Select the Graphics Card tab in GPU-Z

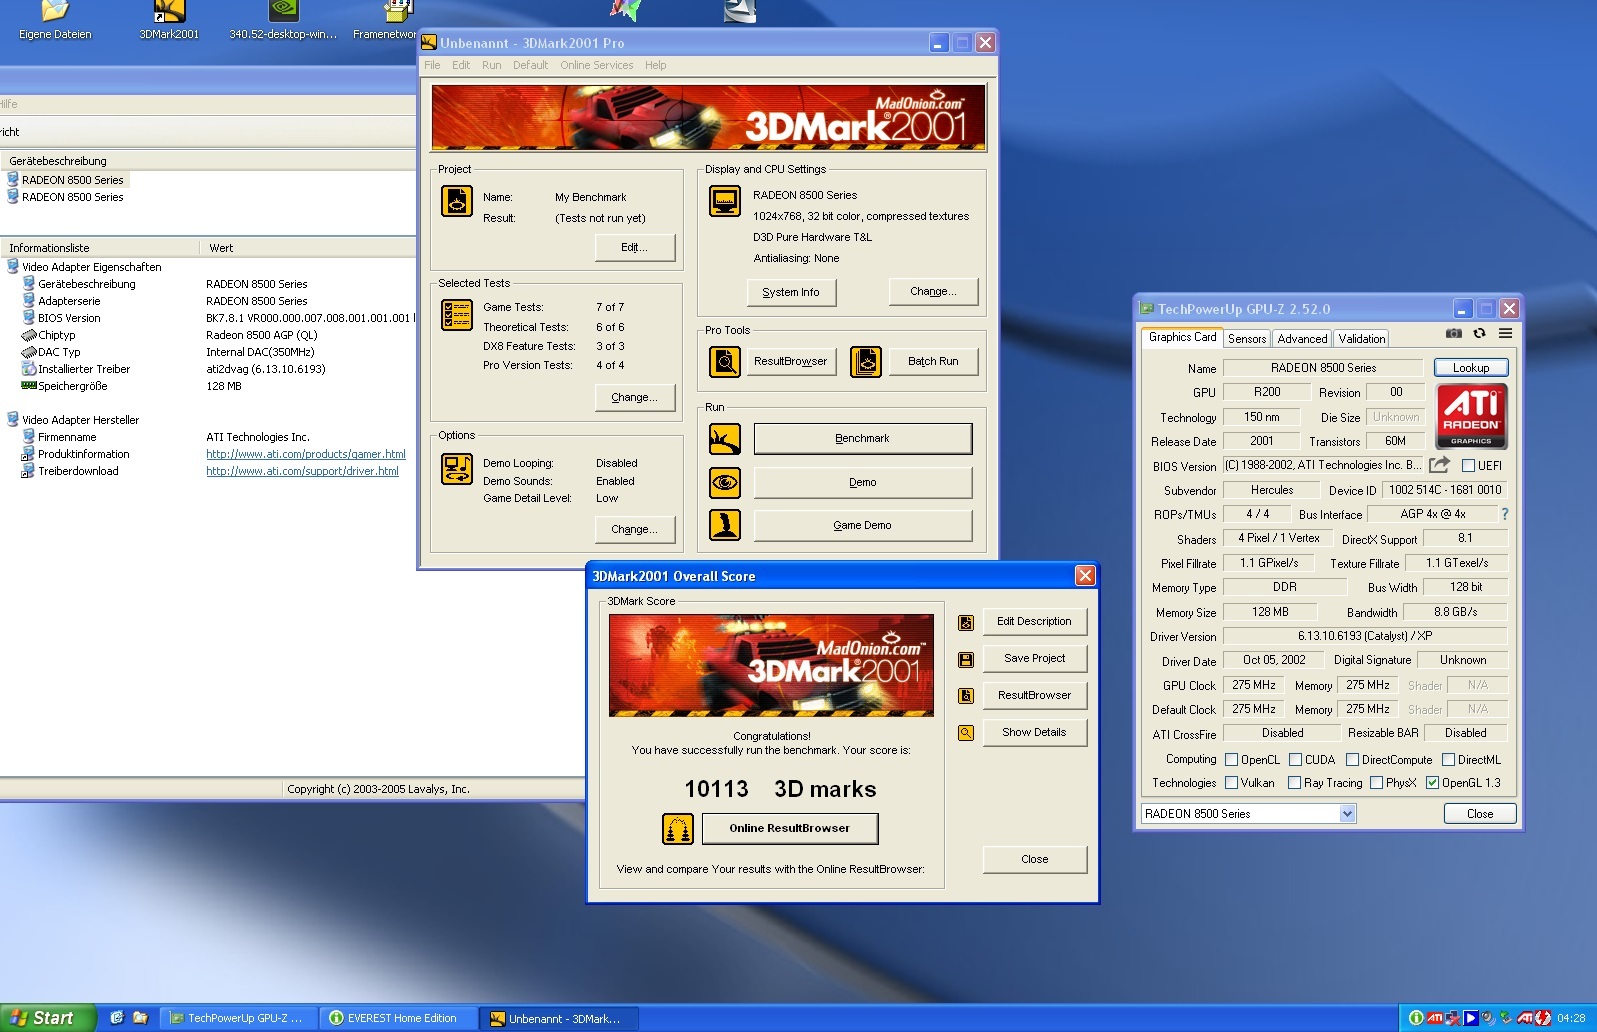tap(1182, 337)
